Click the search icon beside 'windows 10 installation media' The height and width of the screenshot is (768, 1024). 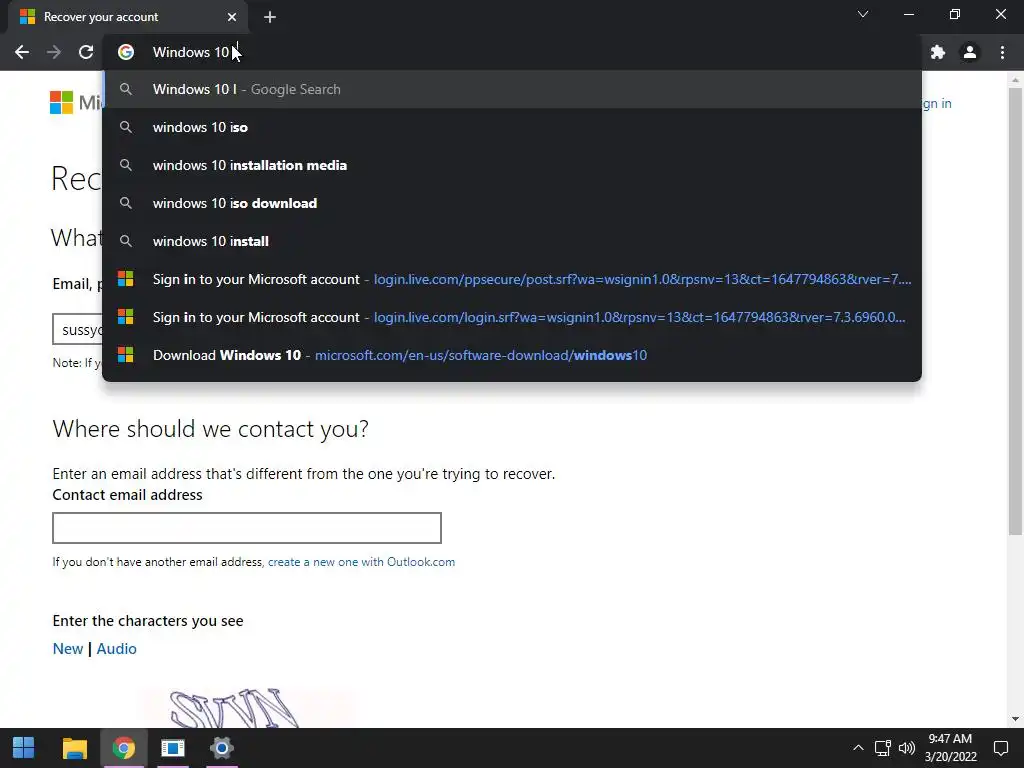(126, 165)
